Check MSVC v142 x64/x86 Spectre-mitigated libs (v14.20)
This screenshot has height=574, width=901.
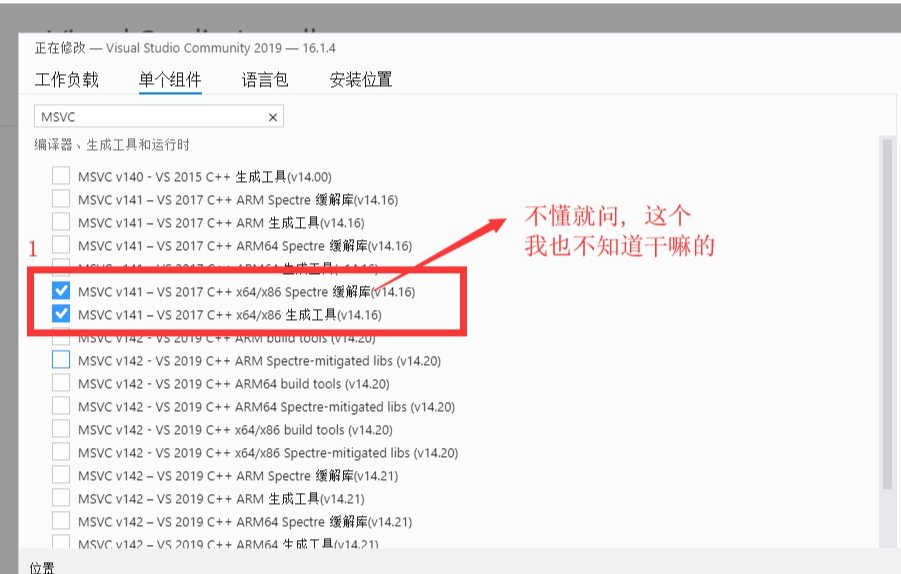[x=61, y=452]
